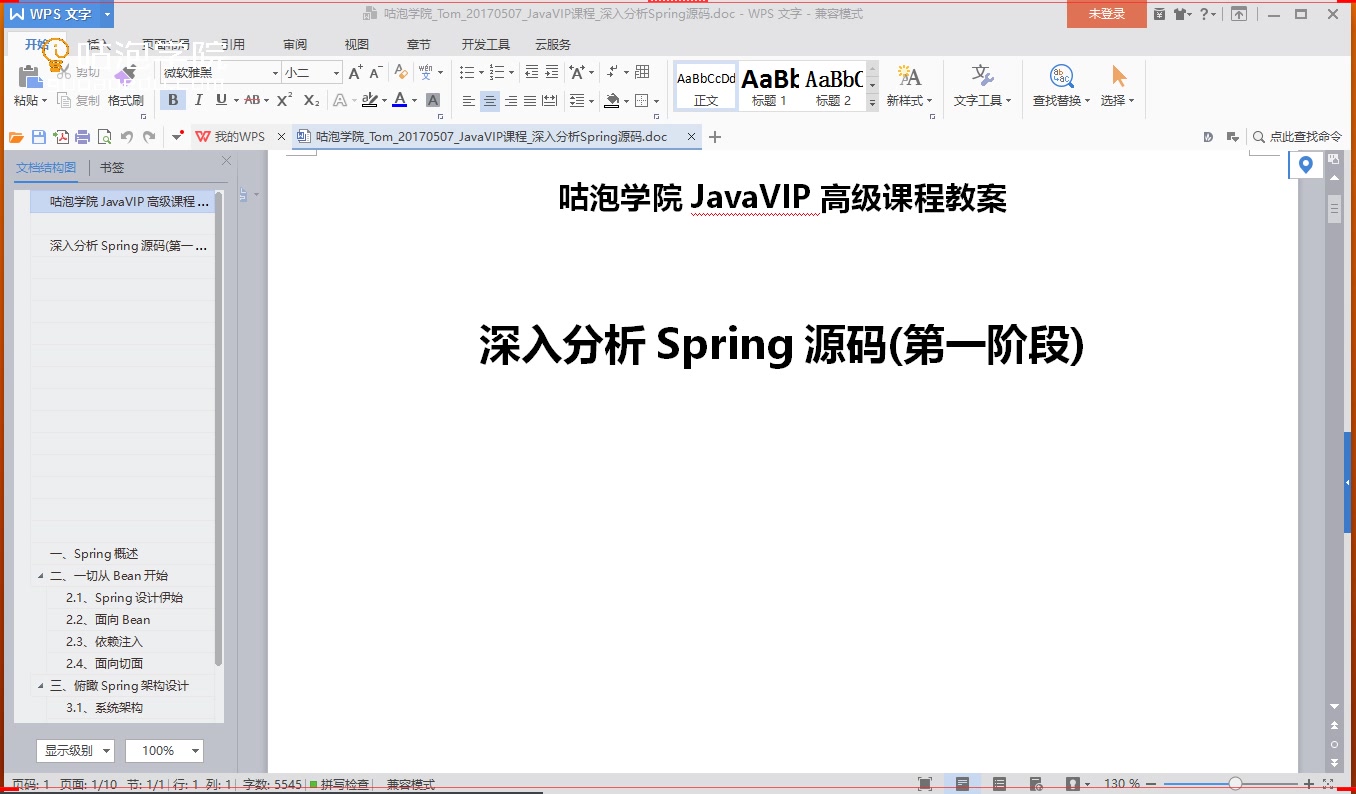Collapse 二、一切从 Bean 开始 tree node
This screenshot has height=794, width=1356.
pyautogui.click(x=41, y=576)
